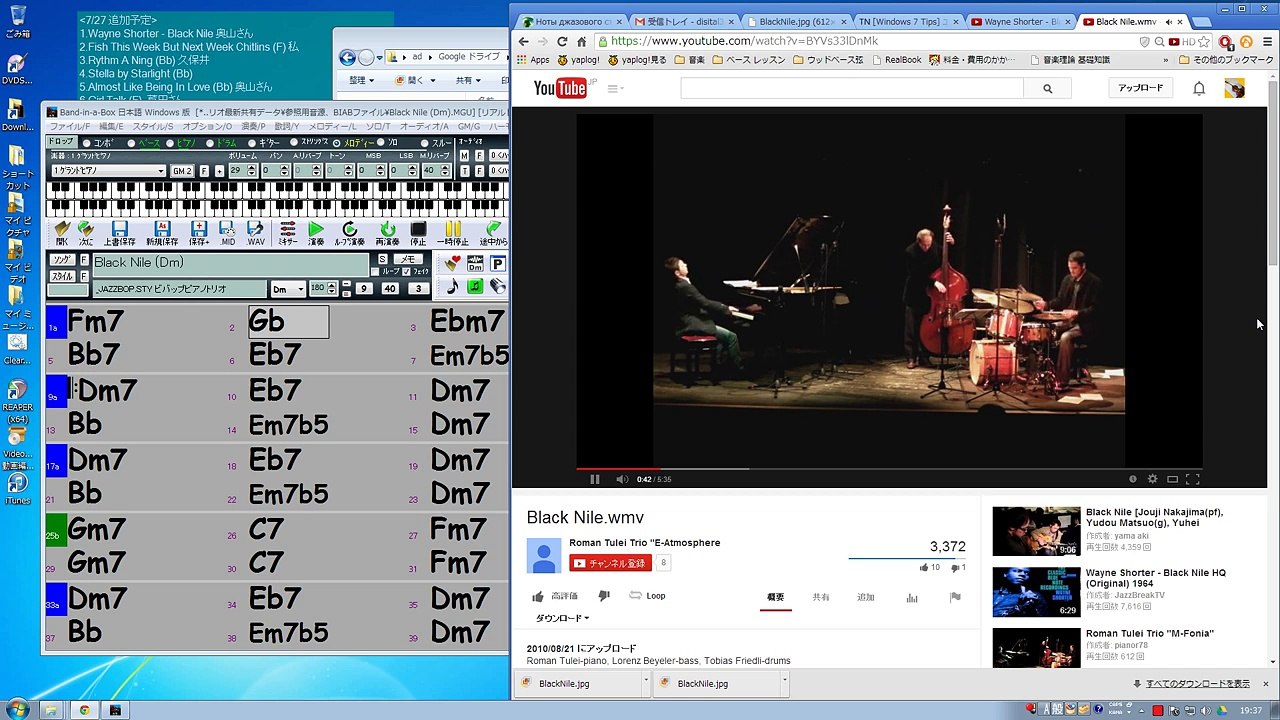Select the ギター guitar track radio
This screenshot has width=1280, height=720.
[x=250, y=143]
